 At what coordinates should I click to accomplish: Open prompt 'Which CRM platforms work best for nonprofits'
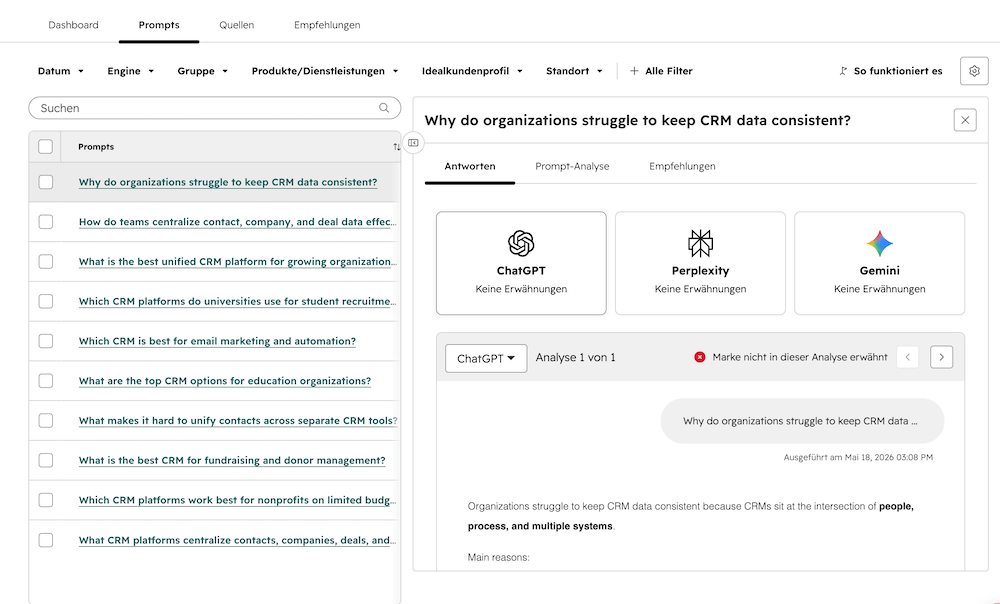click(237, 500)
